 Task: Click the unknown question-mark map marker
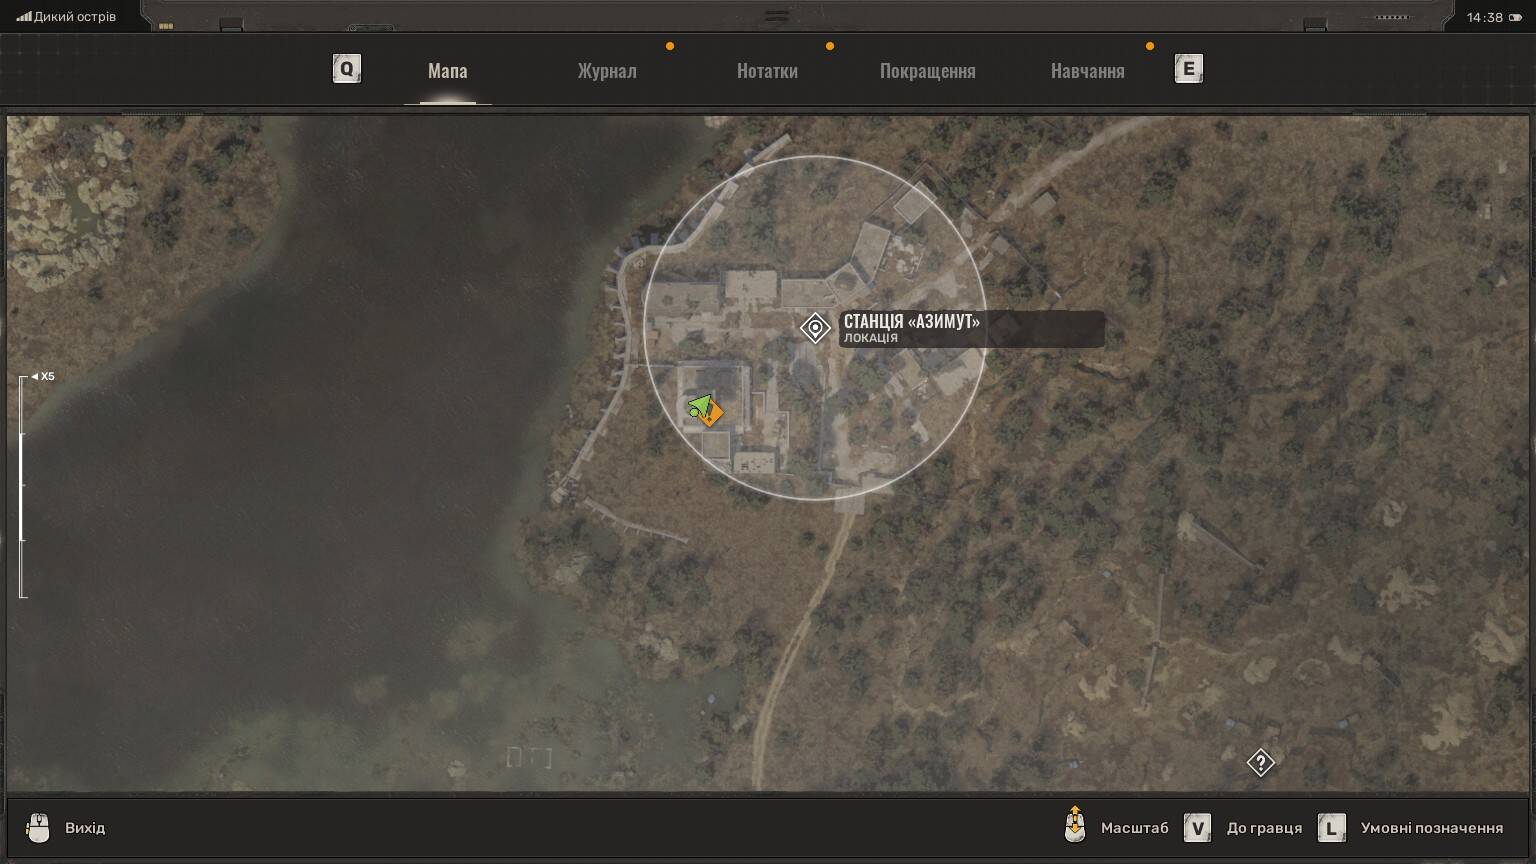pyautogui.click(x=1260, y=763)
